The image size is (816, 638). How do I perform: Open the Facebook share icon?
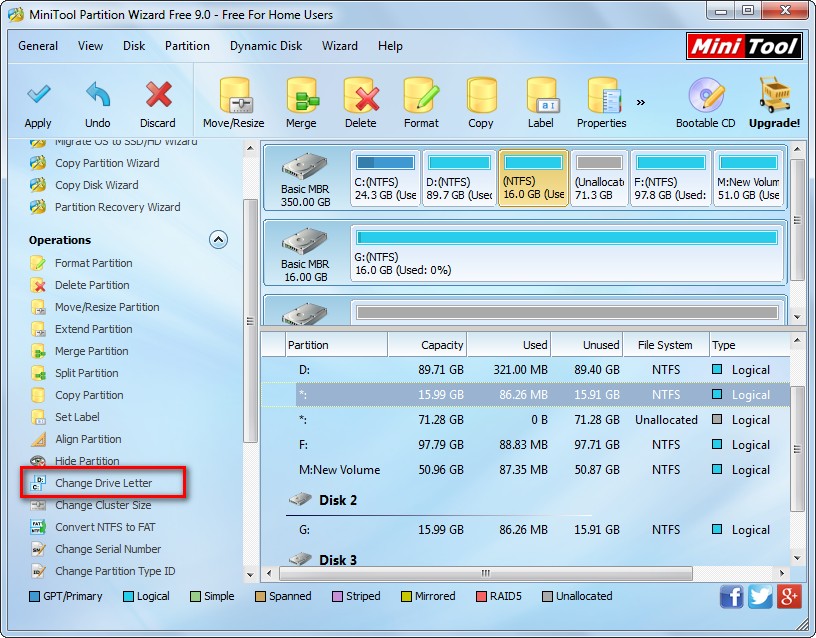pos(731,597)
